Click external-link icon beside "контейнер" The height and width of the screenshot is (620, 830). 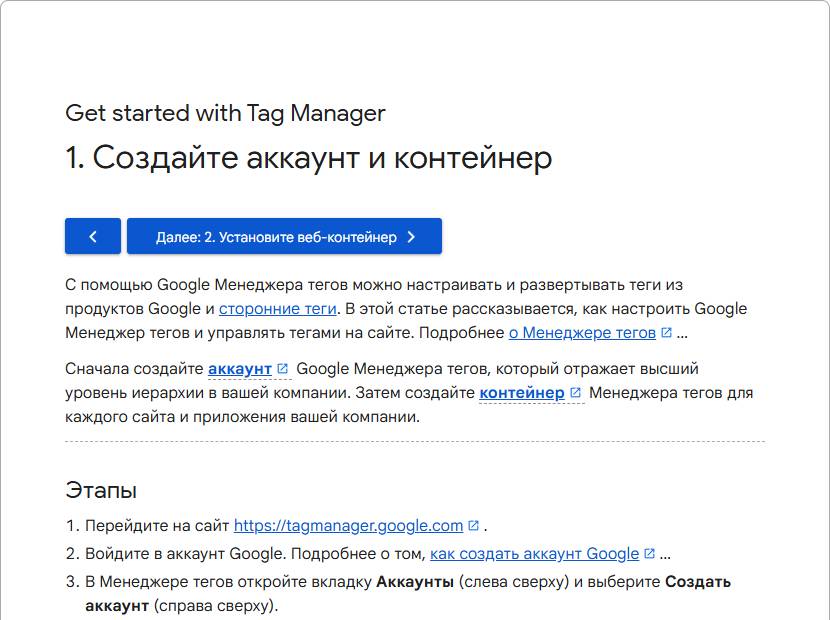tap(575, 393)
